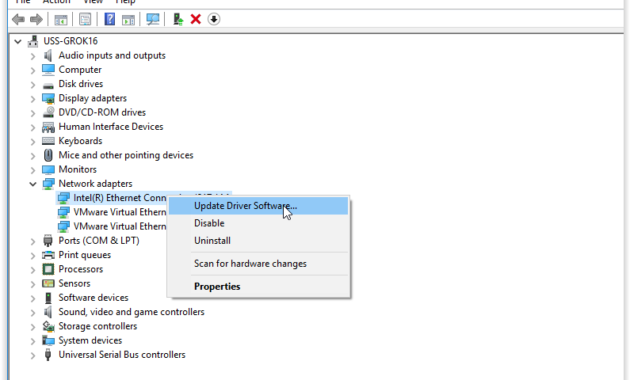This screenshot has width=630, height=380.
Task: Expand the Audio inputs and outputs node
Action: click(x=33, y=56)
